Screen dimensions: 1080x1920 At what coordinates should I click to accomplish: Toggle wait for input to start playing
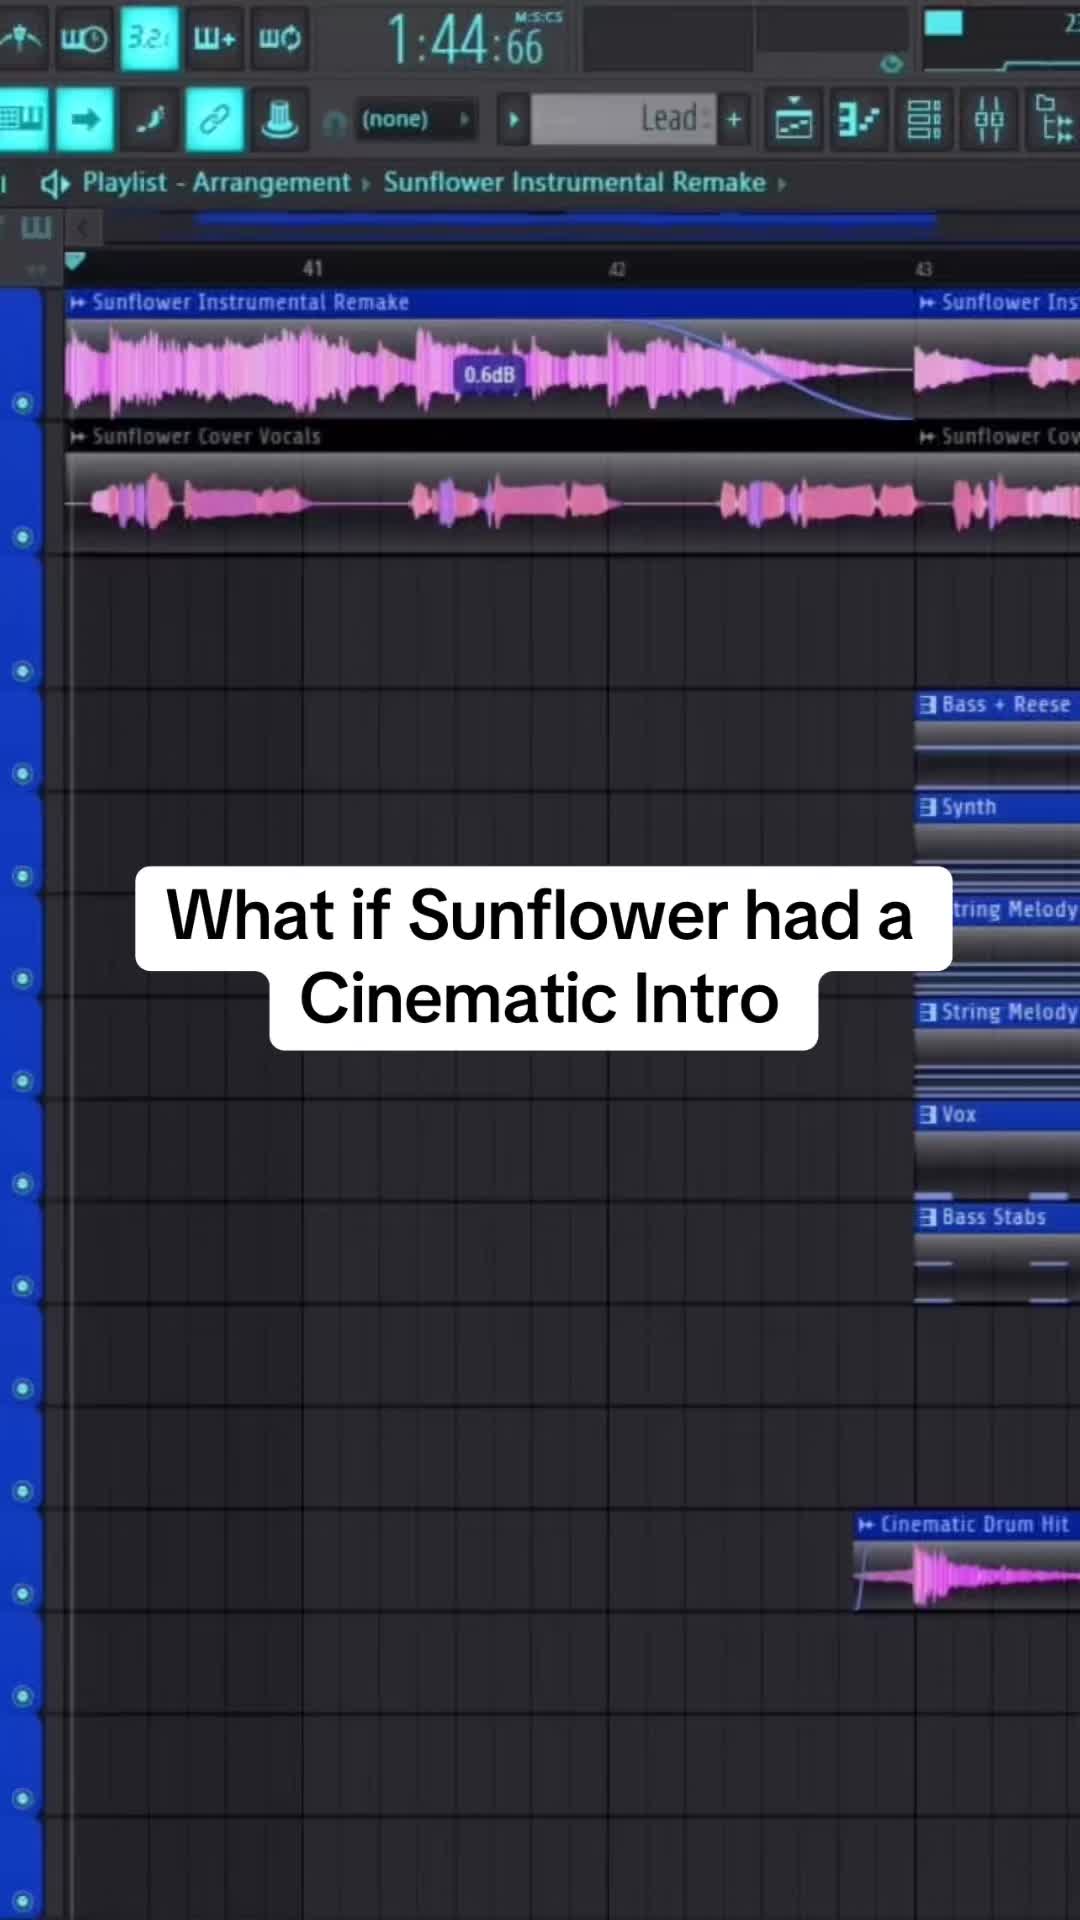pos(84,38)
